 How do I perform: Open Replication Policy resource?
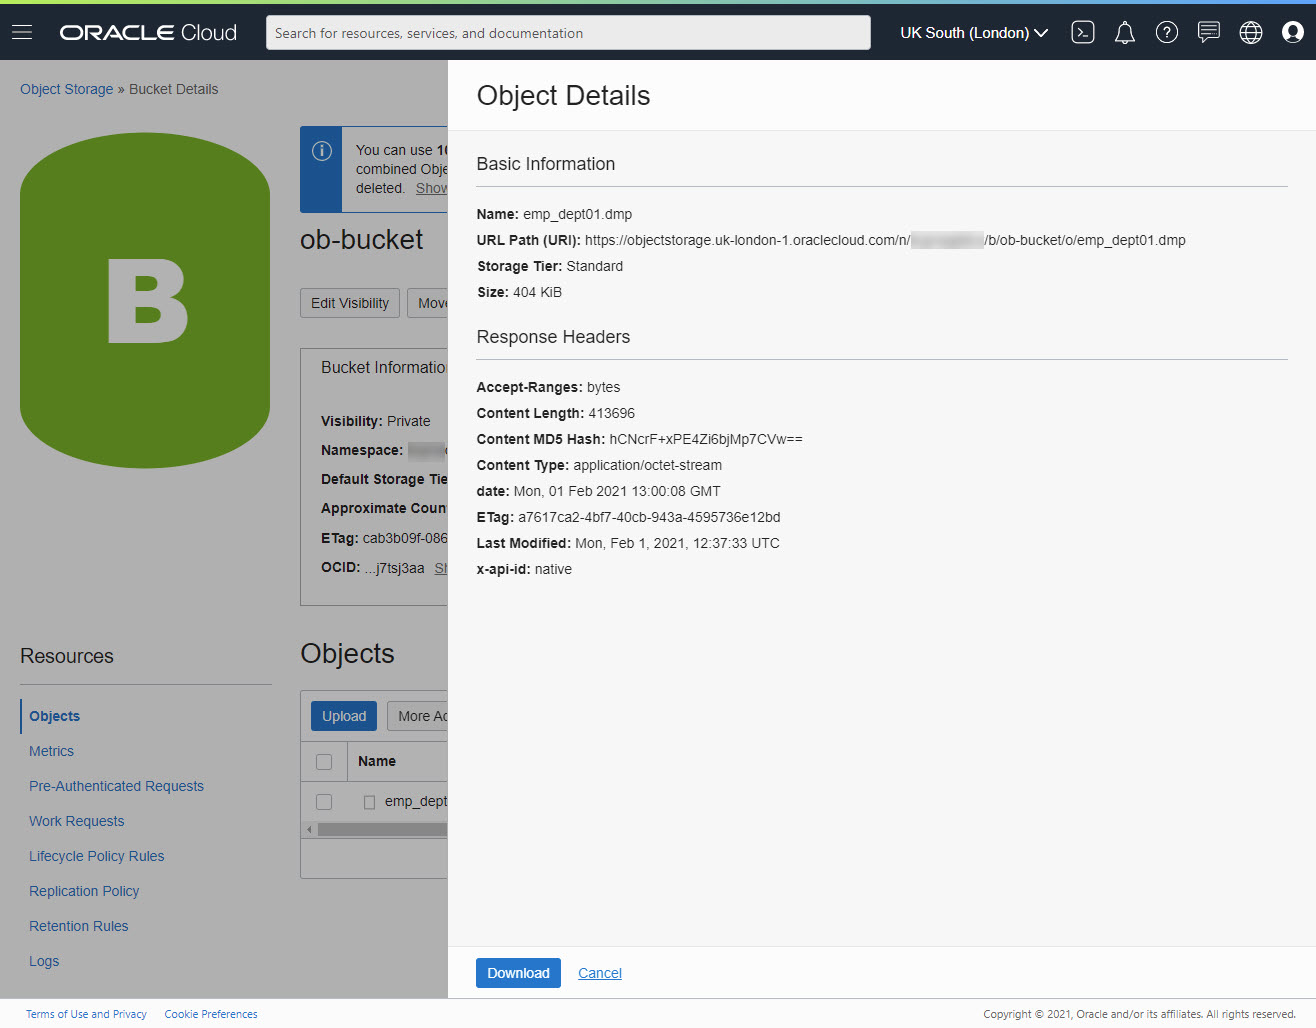click(x=84, y=891)
